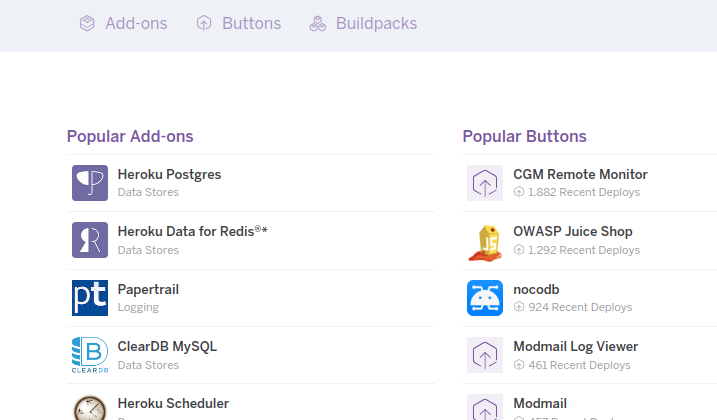The width and height of the screenshot is (717, 420).
Task: Click the OWASP Juice Shop icon
Action: pyautogui.click(x=485, y=240)
